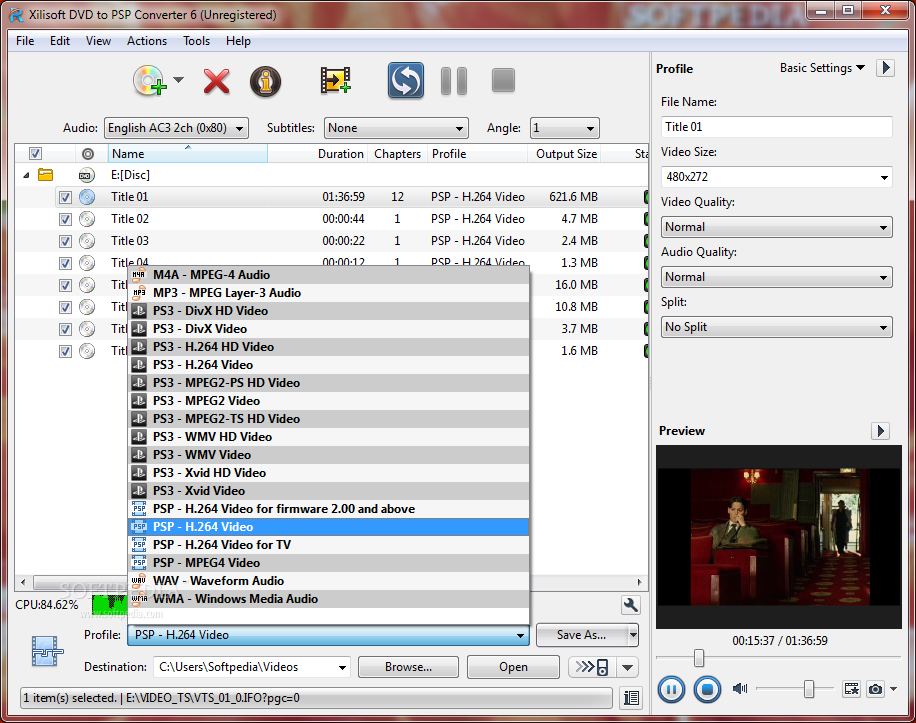916x723 pixels.
Task: Mute the preview speaker icon
Action: 740,689
